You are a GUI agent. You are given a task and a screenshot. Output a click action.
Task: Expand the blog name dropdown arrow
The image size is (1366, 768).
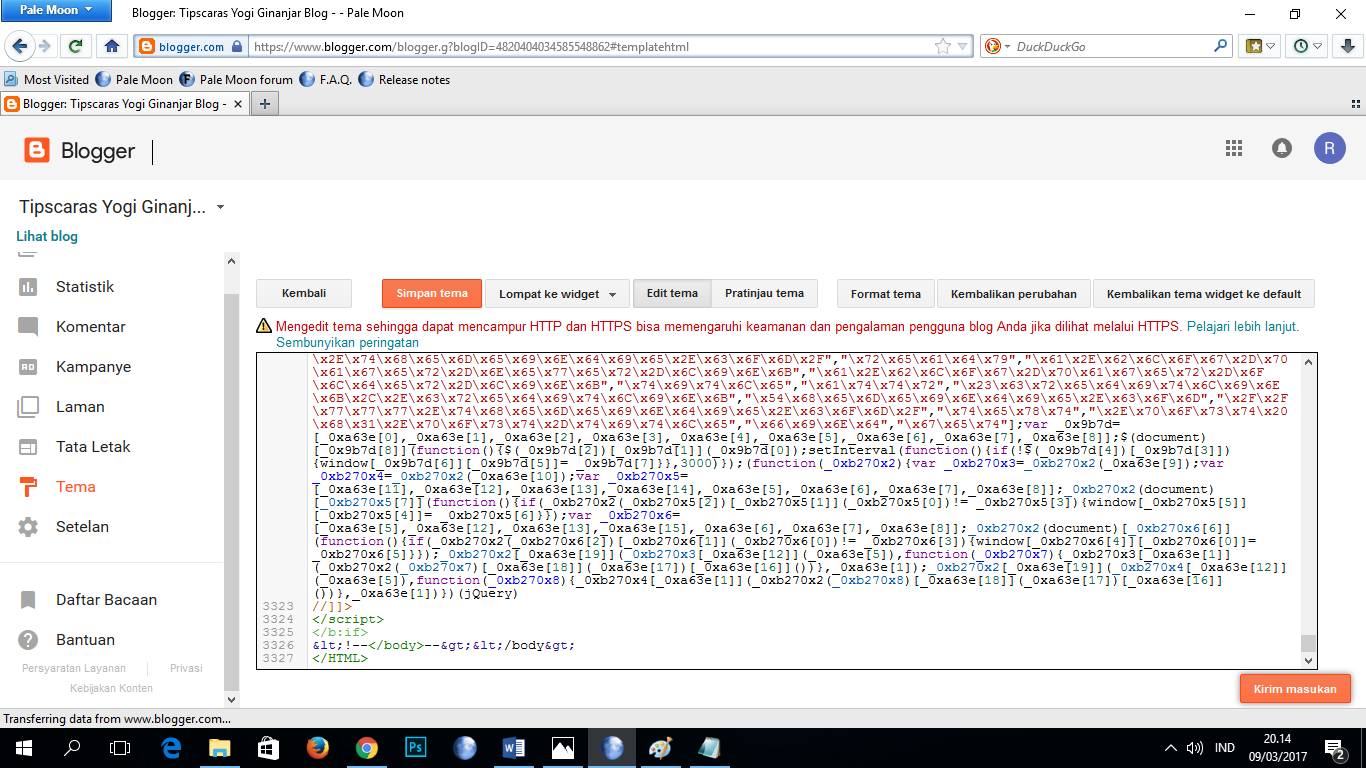[220, 208]
